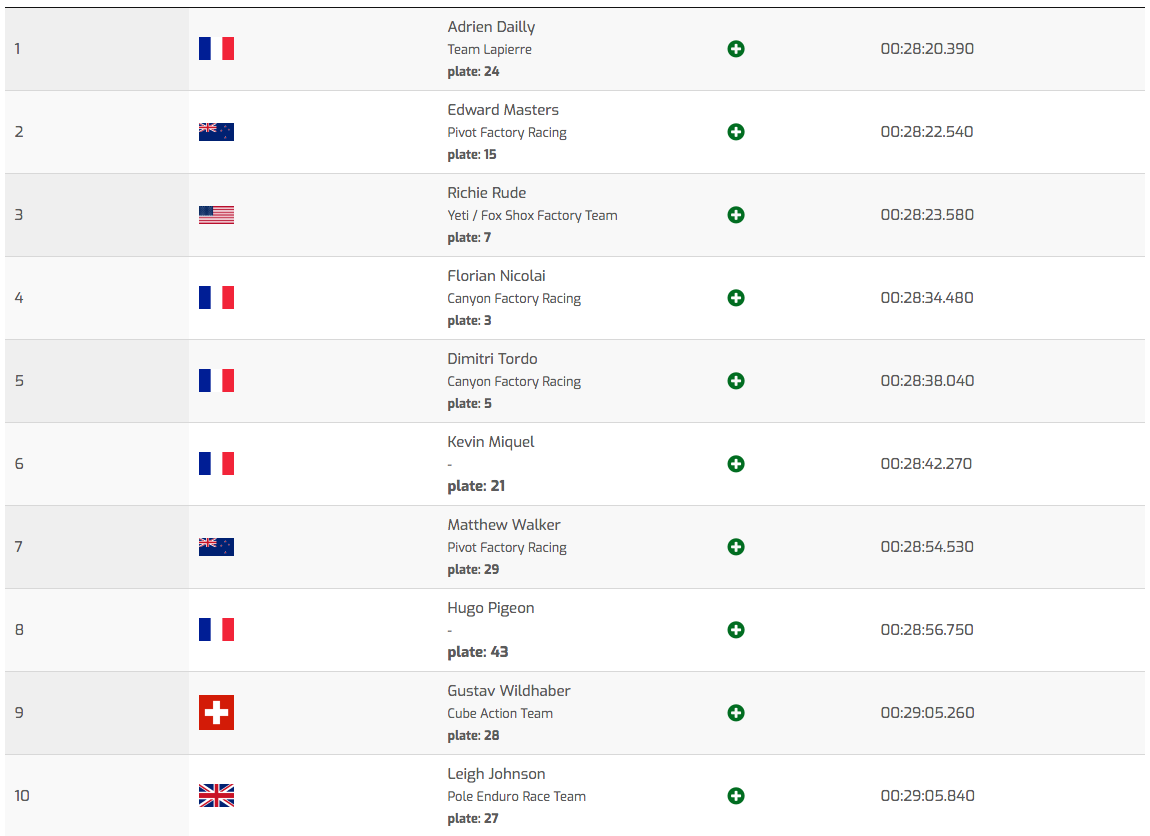Select Kevin Miquel's time 00:28:42.270
This screenshot has width=1150, height=836.
click(x=926, y=464)
